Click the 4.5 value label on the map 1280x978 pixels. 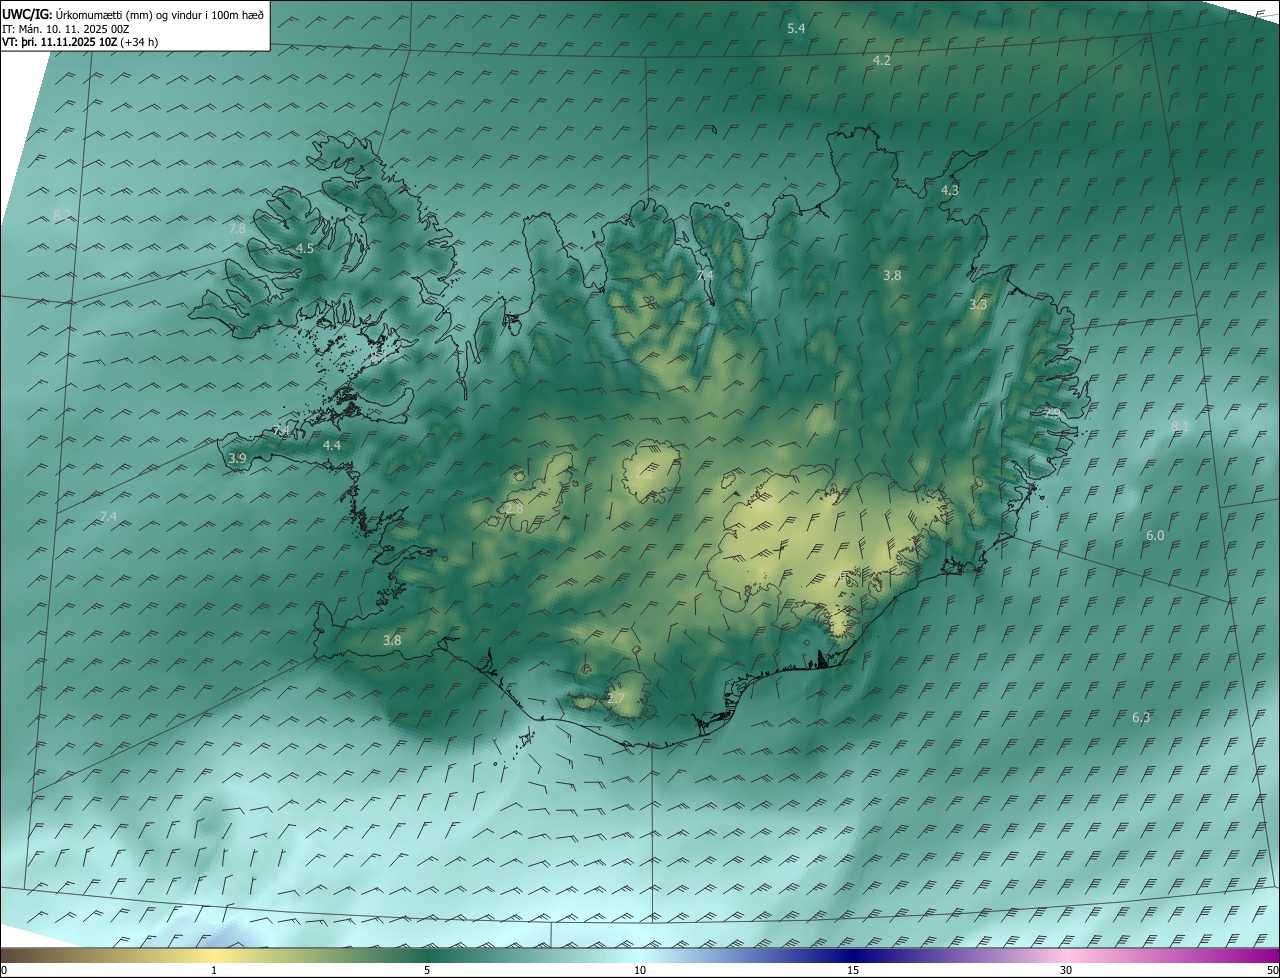click(x=305, y=249)
